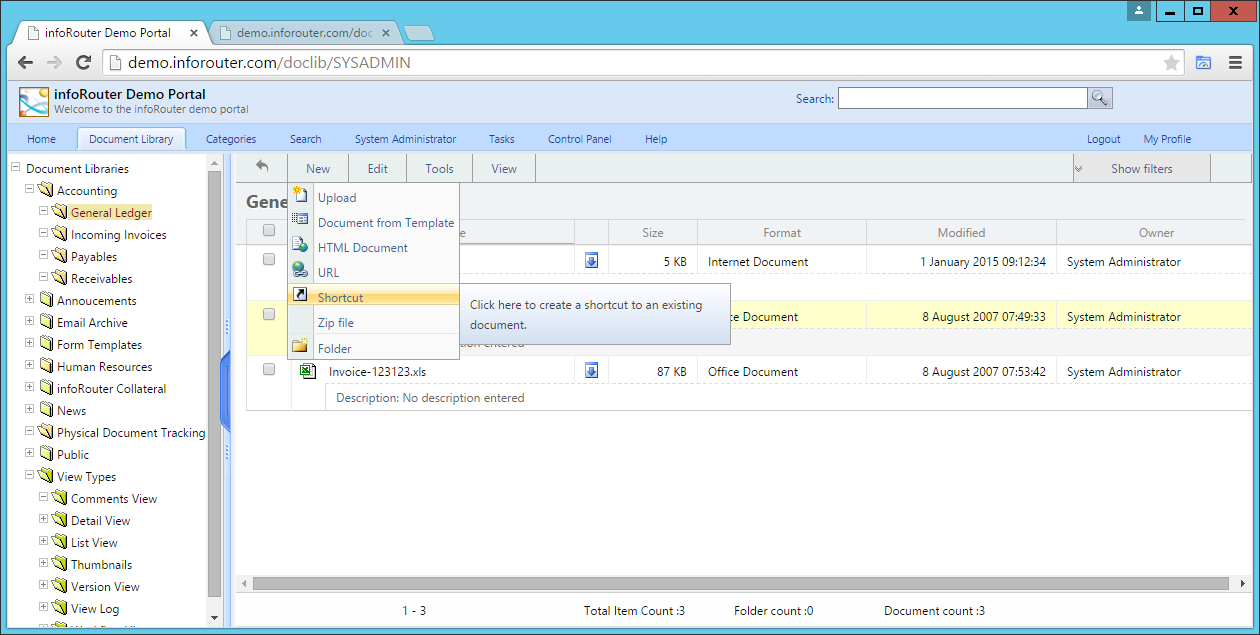Screen dimensions: 1260x635
Task: Expand the Annoucements tree node
Action: click(29, 299)
